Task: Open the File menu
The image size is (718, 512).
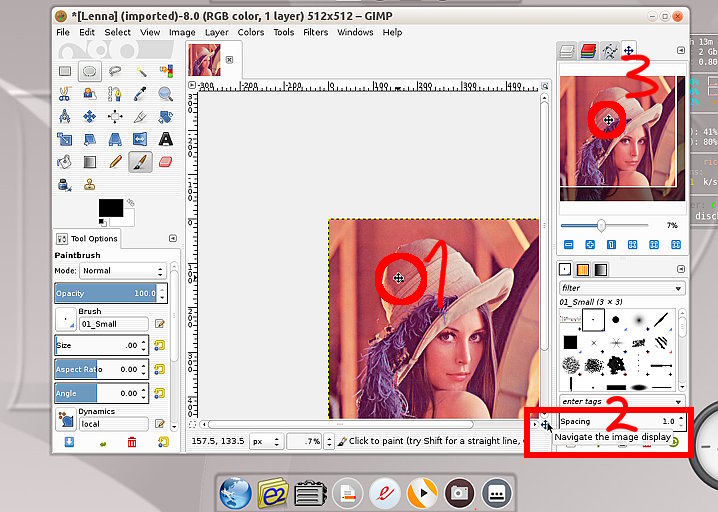Action: (63, 33)
